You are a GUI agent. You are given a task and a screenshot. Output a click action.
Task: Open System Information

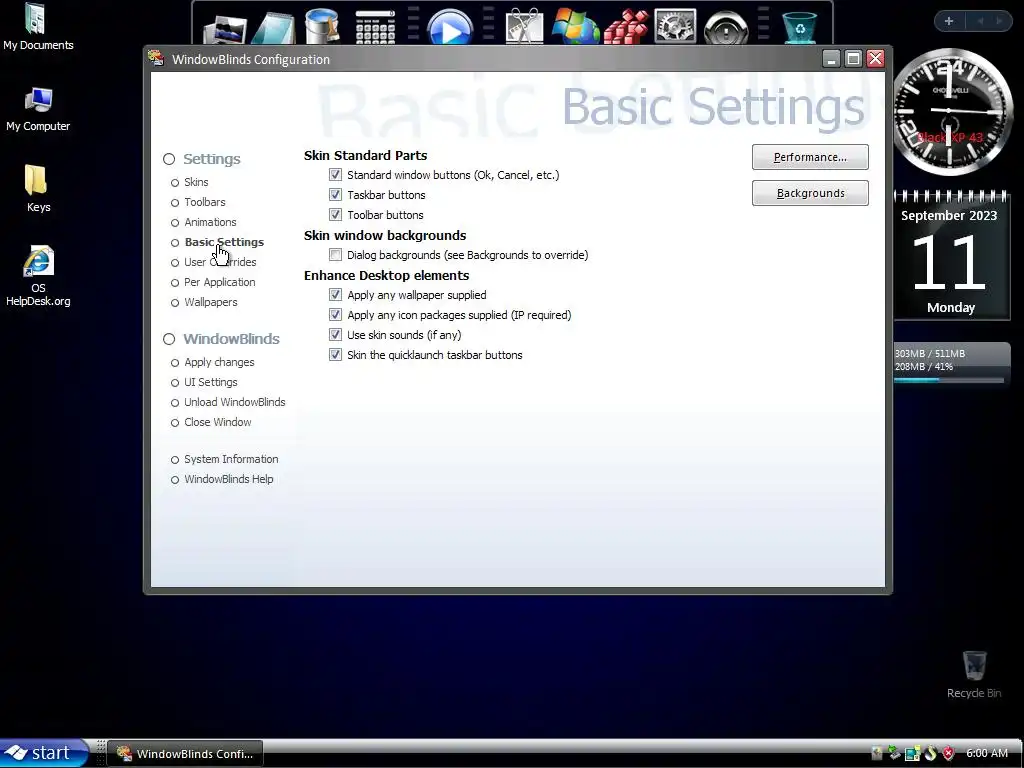point(231,459)
